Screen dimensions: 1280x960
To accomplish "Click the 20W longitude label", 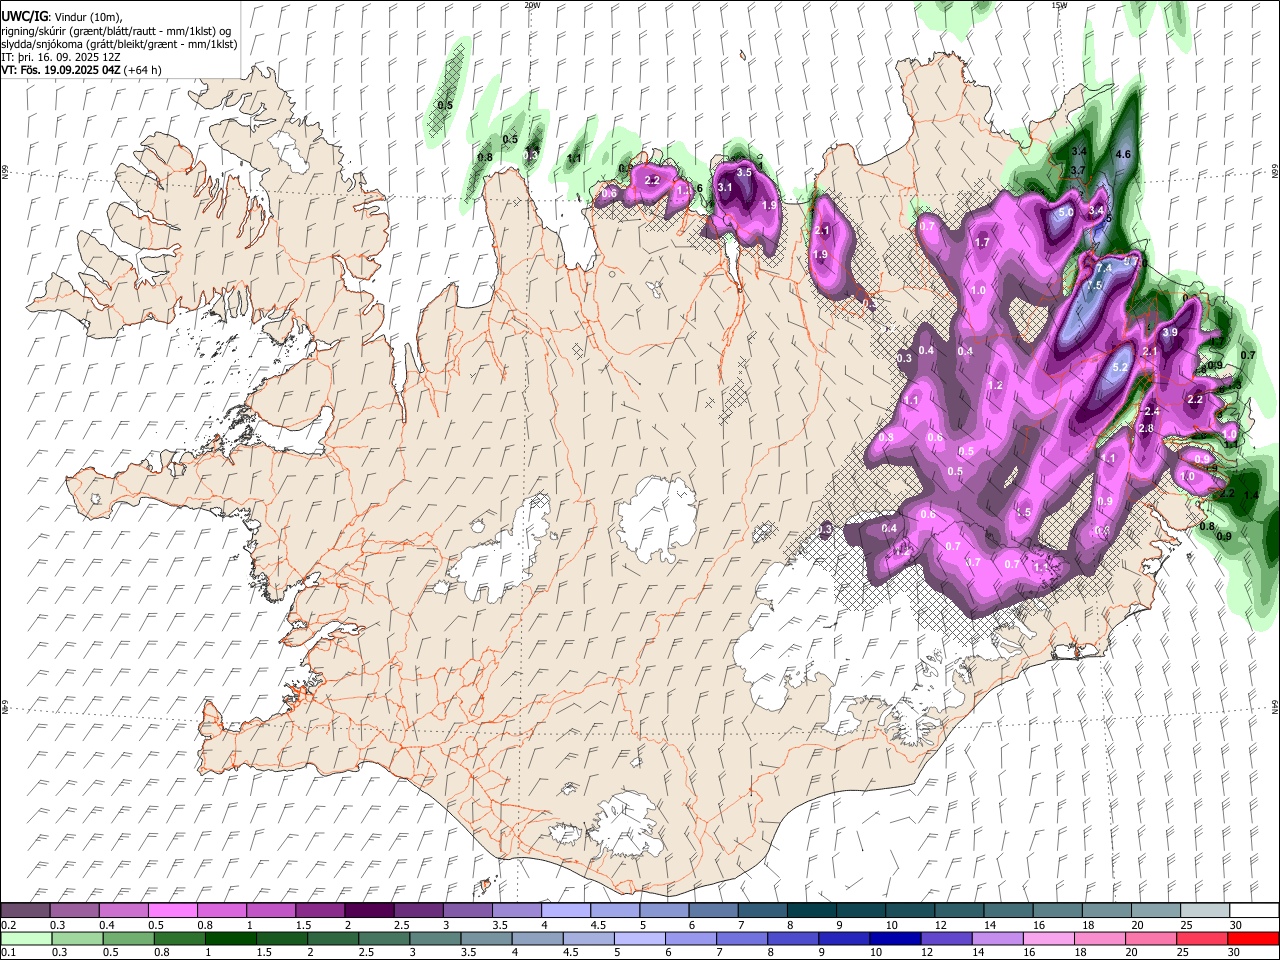I will tap(532, 5).
